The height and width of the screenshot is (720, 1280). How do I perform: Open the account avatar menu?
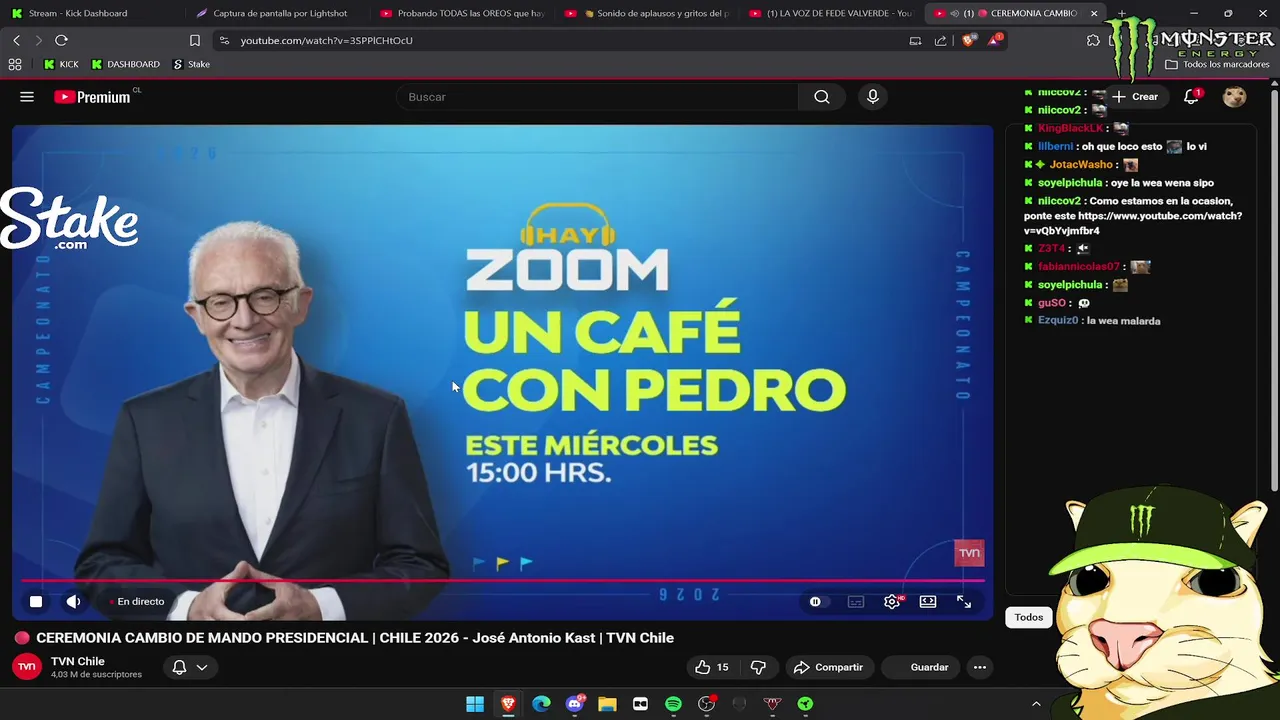(1234, 97)
